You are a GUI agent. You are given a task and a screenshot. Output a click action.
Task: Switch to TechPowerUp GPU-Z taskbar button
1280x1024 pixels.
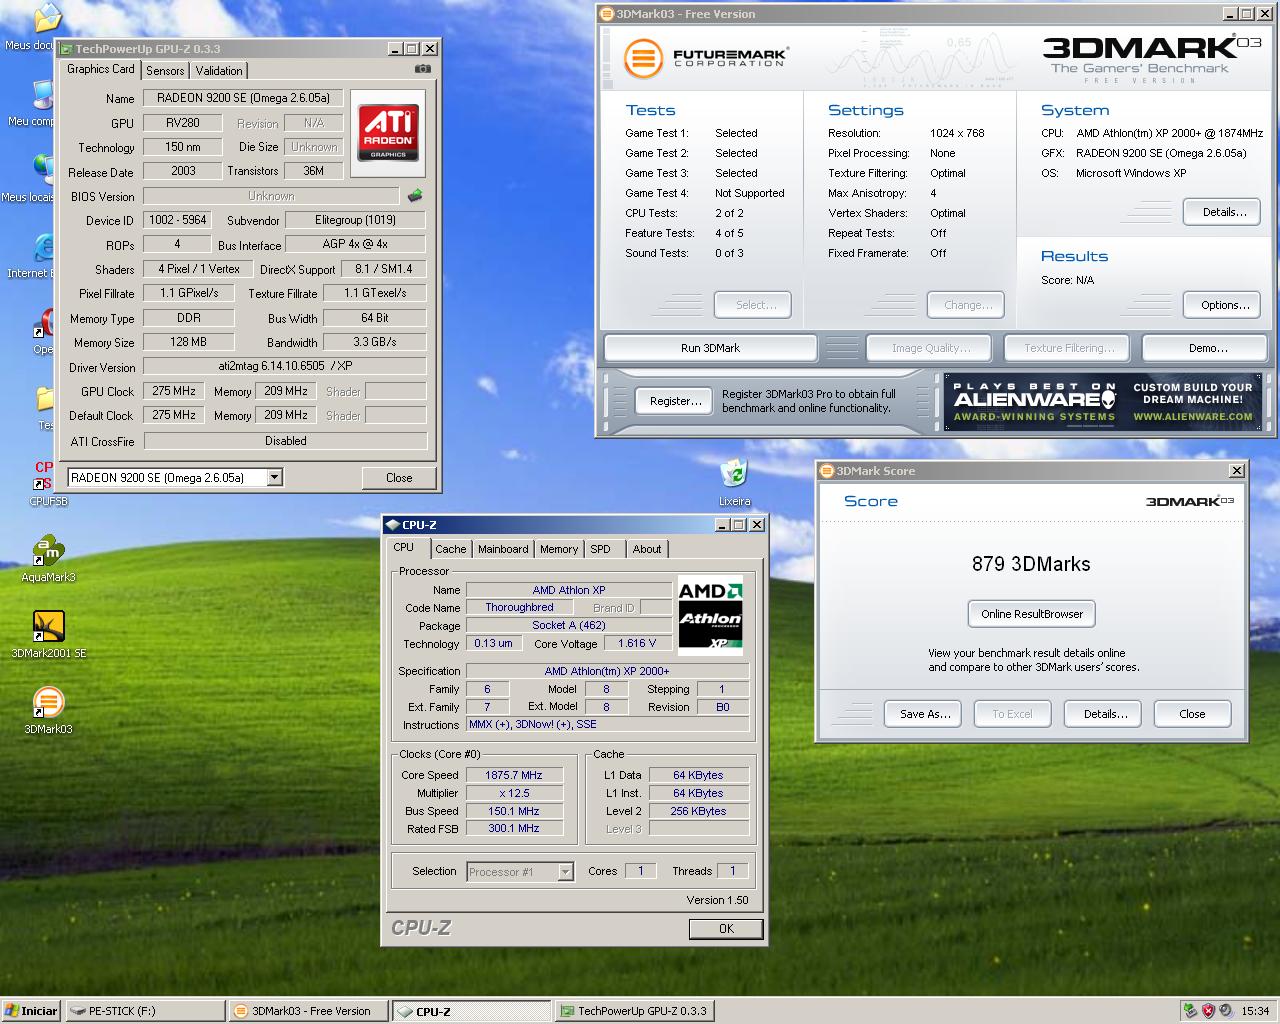coord(633,1011)
